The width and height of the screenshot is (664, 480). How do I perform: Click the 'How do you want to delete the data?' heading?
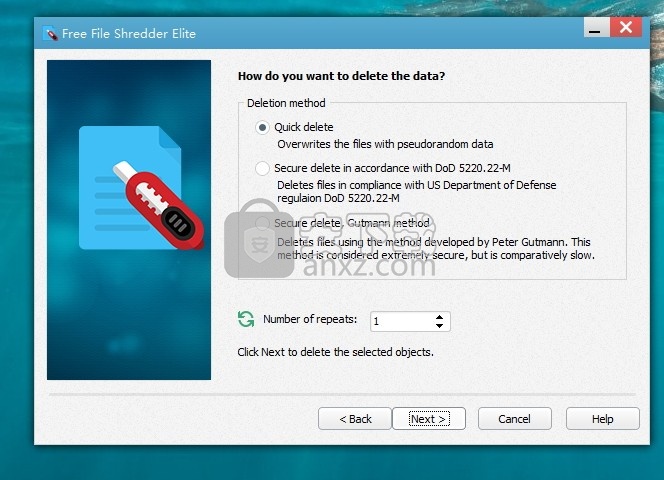click(x=341, y=76)
